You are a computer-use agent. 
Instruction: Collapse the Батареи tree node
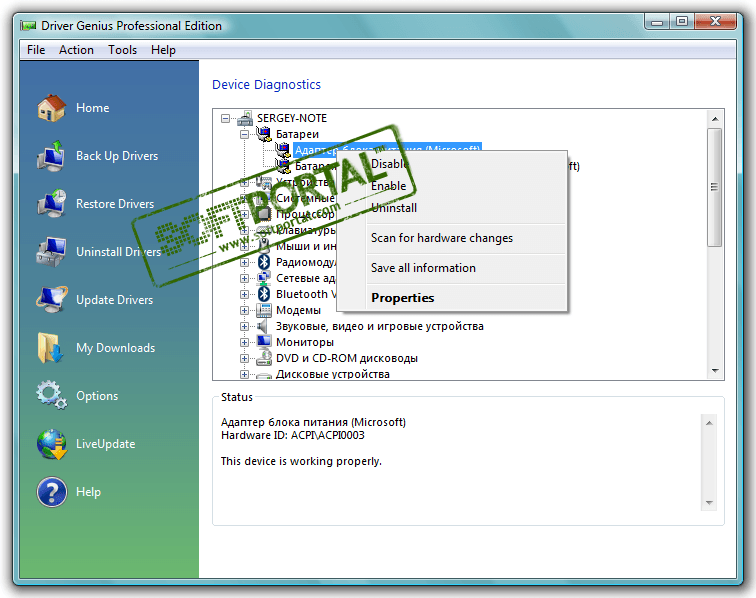[x=244, y=134]
